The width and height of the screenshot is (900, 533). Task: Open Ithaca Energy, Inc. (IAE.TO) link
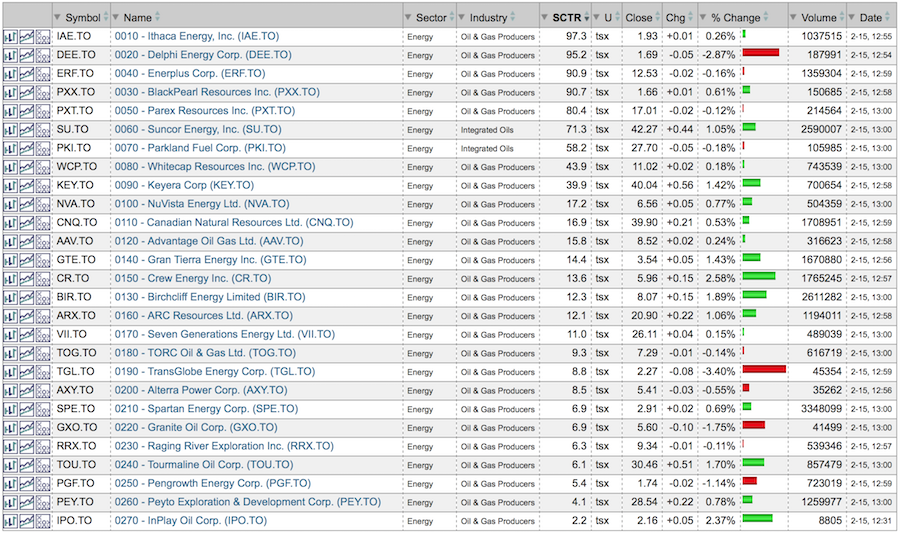tap(197, 36)
